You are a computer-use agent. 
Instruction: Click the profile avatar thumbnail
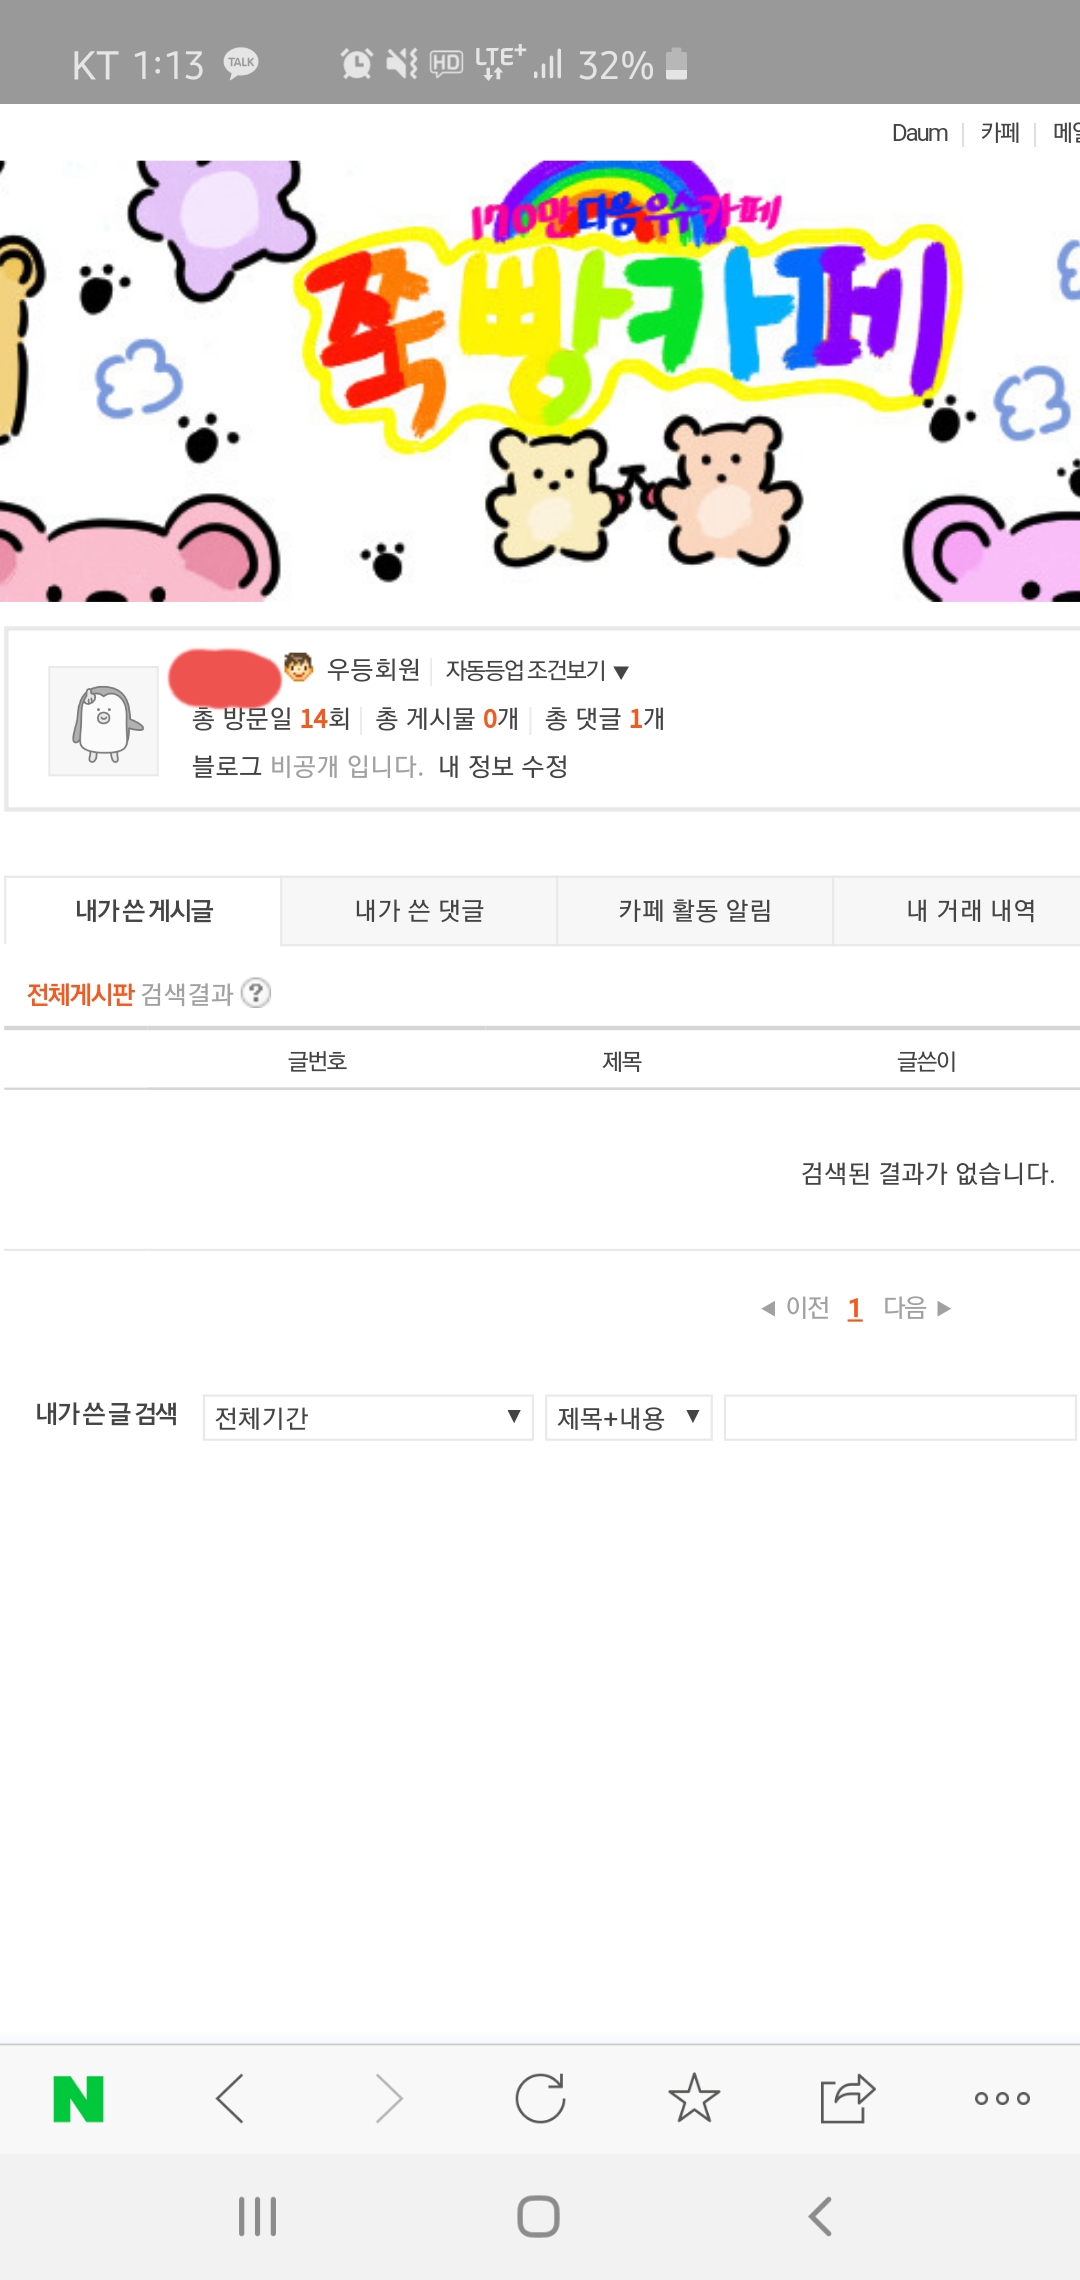(104, 721)
